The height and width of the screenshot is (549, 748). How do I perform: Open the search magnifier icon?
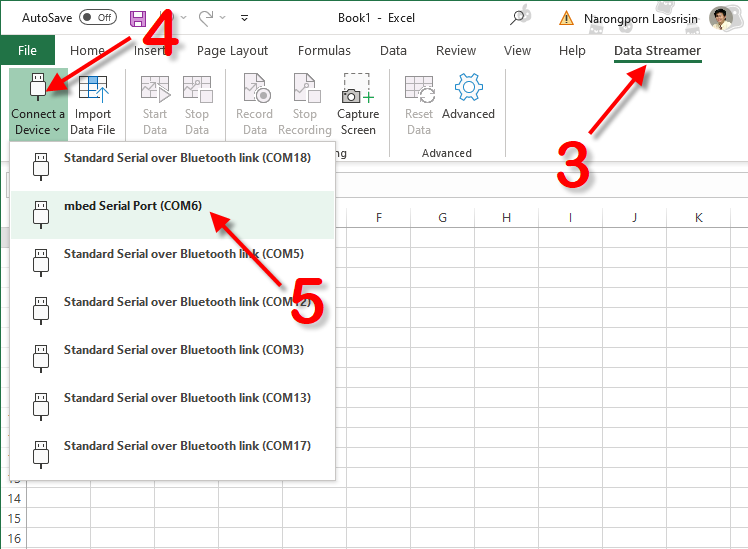[517, 18]
